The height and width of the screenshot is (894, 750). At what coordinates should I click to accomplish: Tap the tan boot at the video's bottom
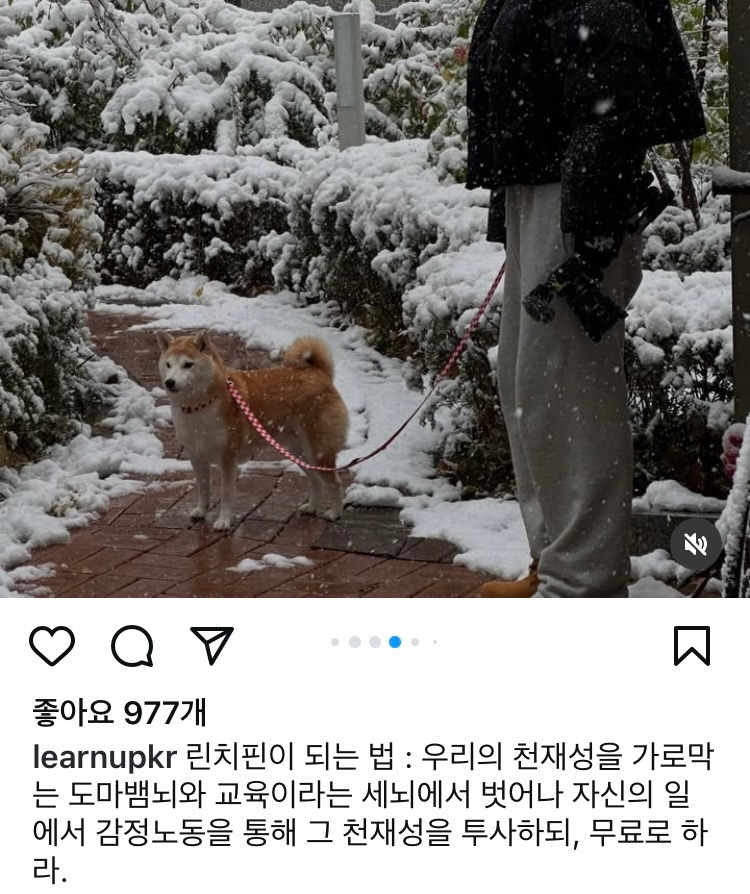(510, 583)
